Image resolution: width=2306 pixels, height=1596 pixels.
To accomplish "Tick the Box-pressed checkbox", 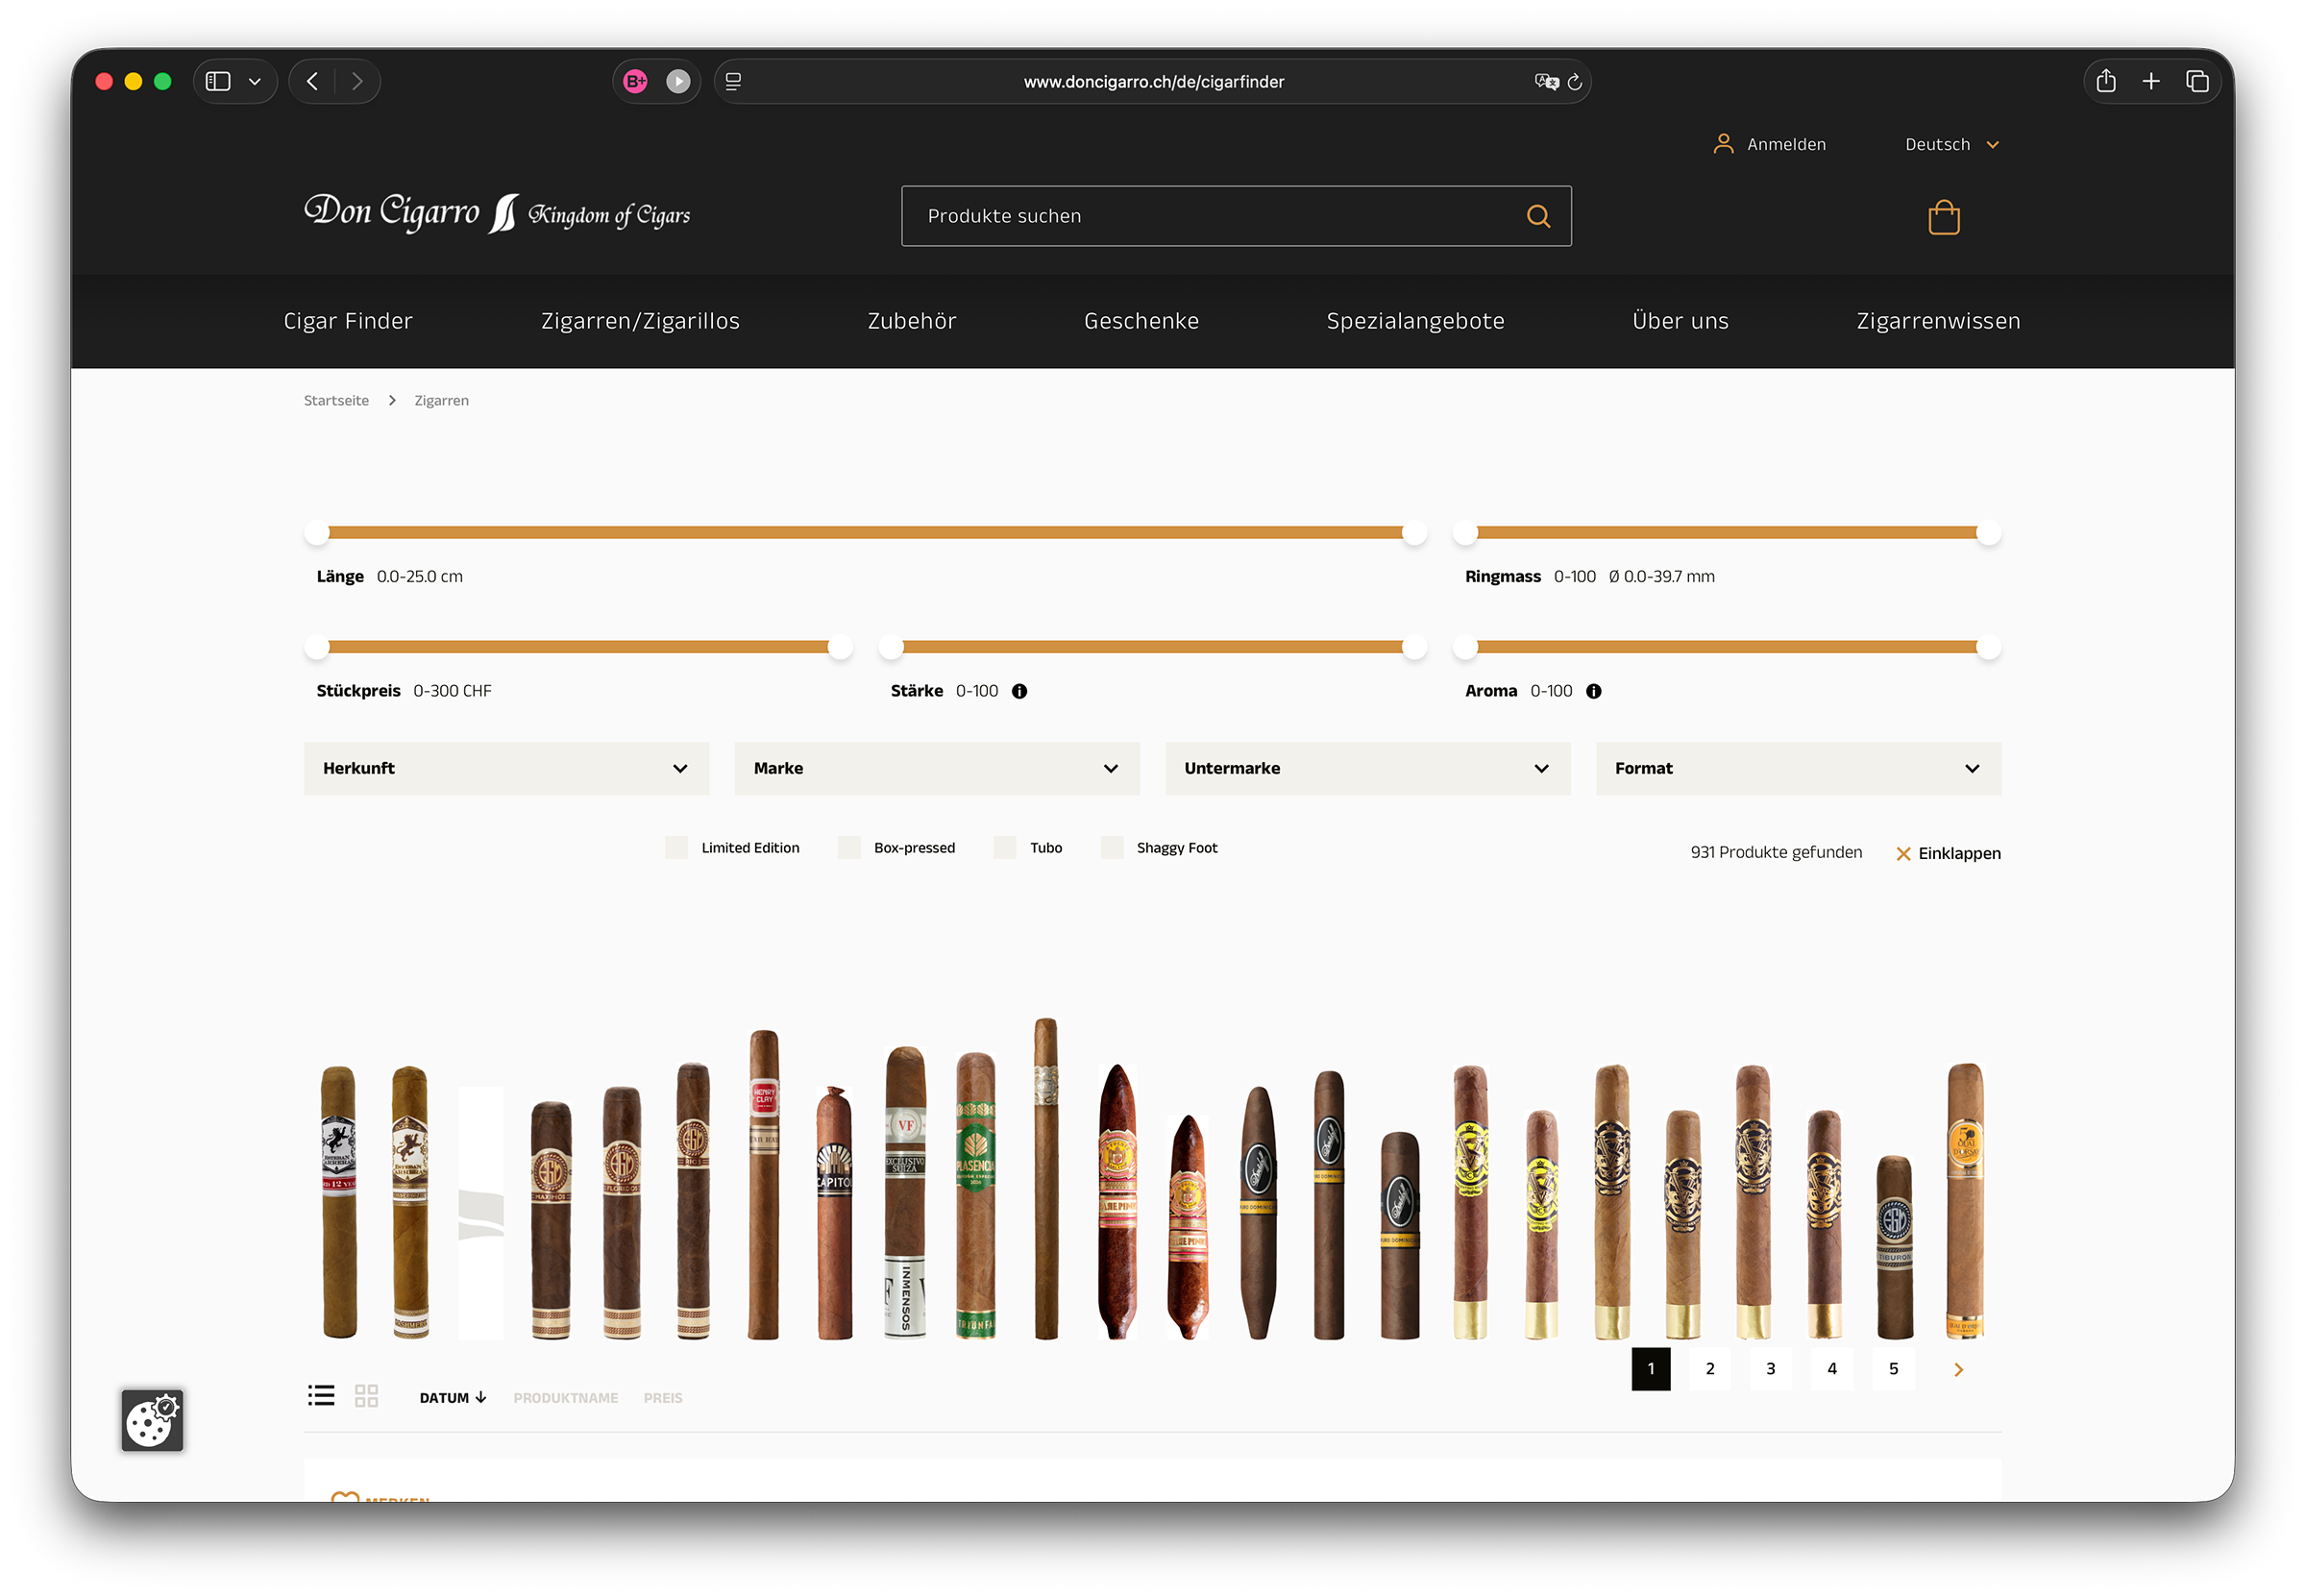I will point(849,848).
